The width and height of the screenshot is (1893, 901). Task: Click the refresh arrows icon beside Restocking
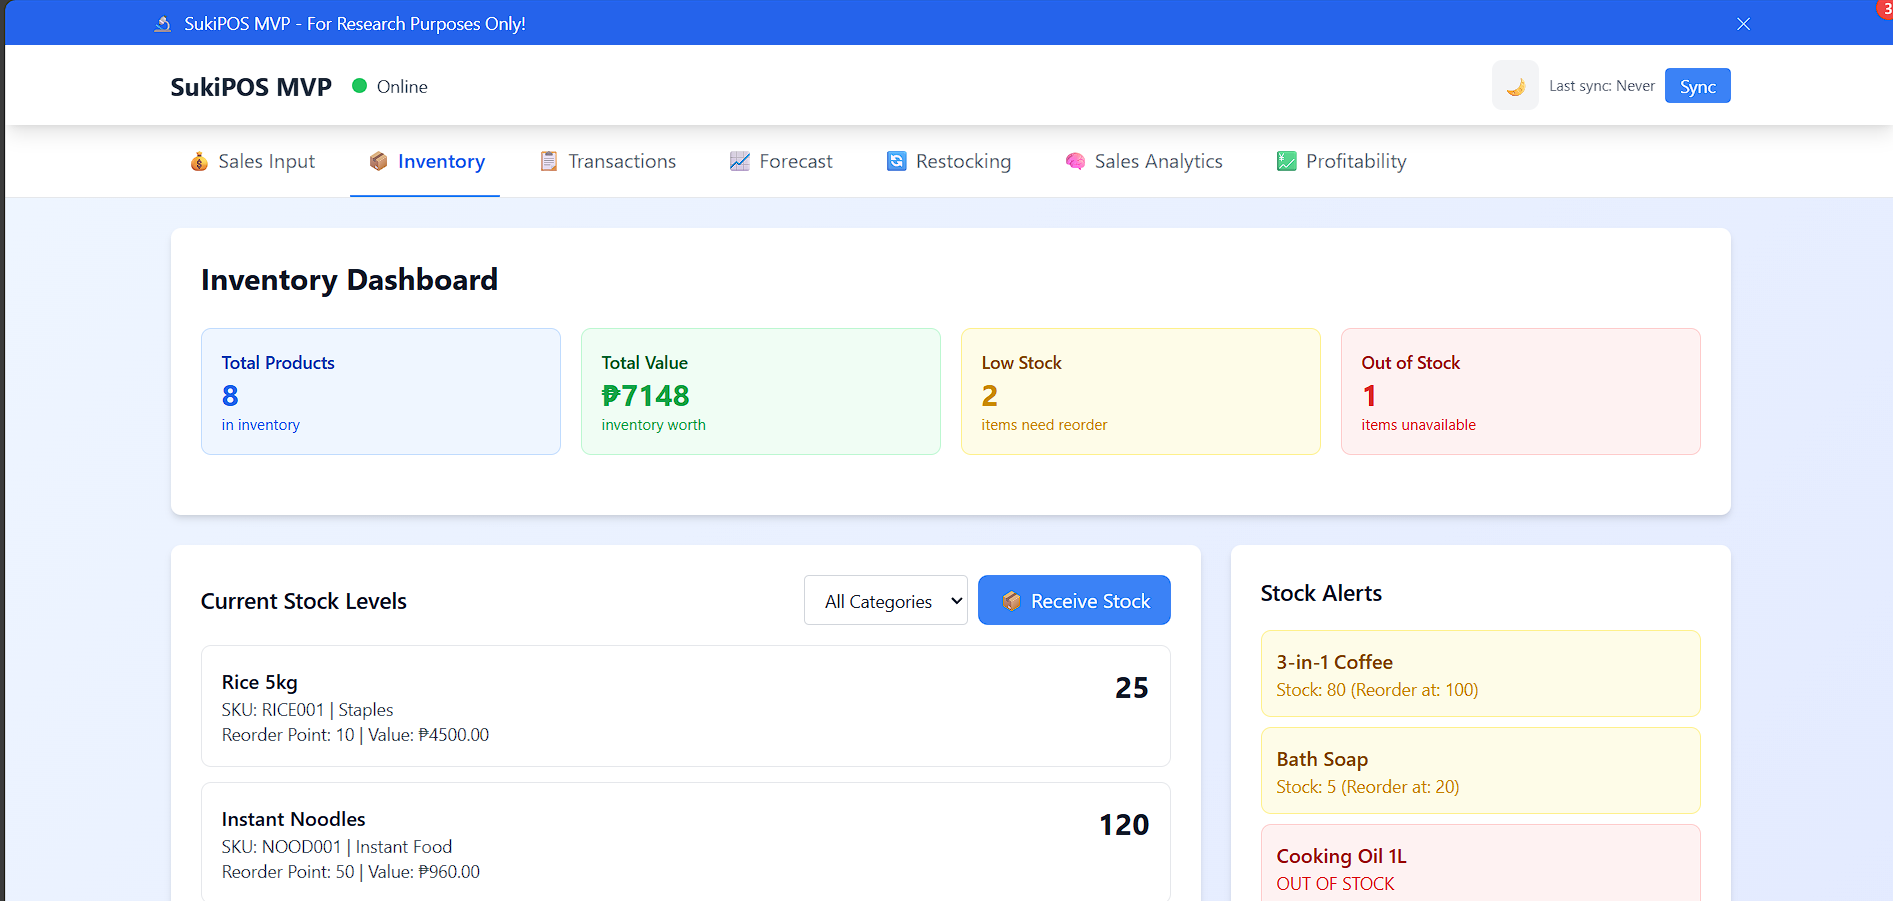pos(897,162)
